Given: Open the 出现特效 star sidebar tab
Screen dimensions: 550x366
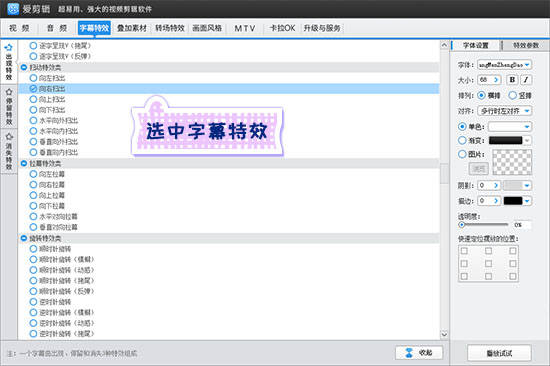Looking at the screenshot, I should click(9, 62).
